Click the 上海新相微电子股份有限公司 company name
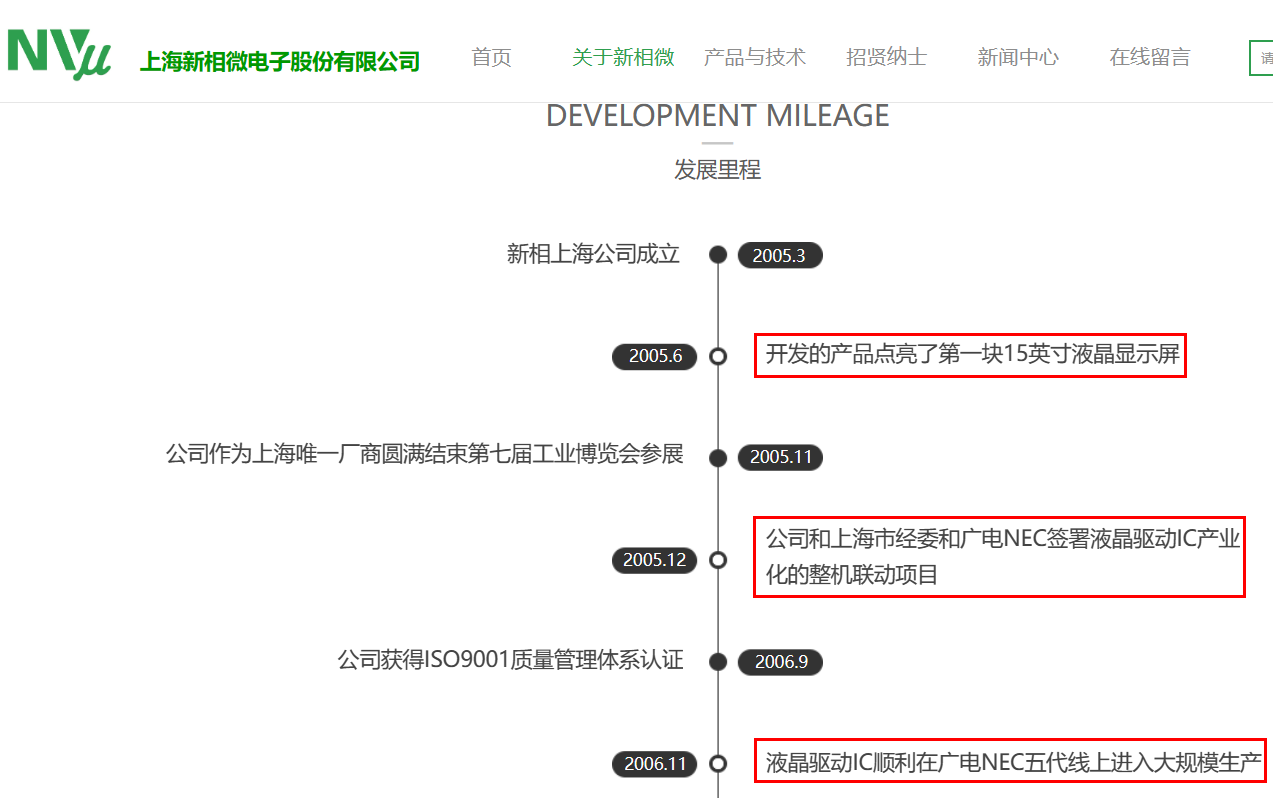 tap(279, 62)
